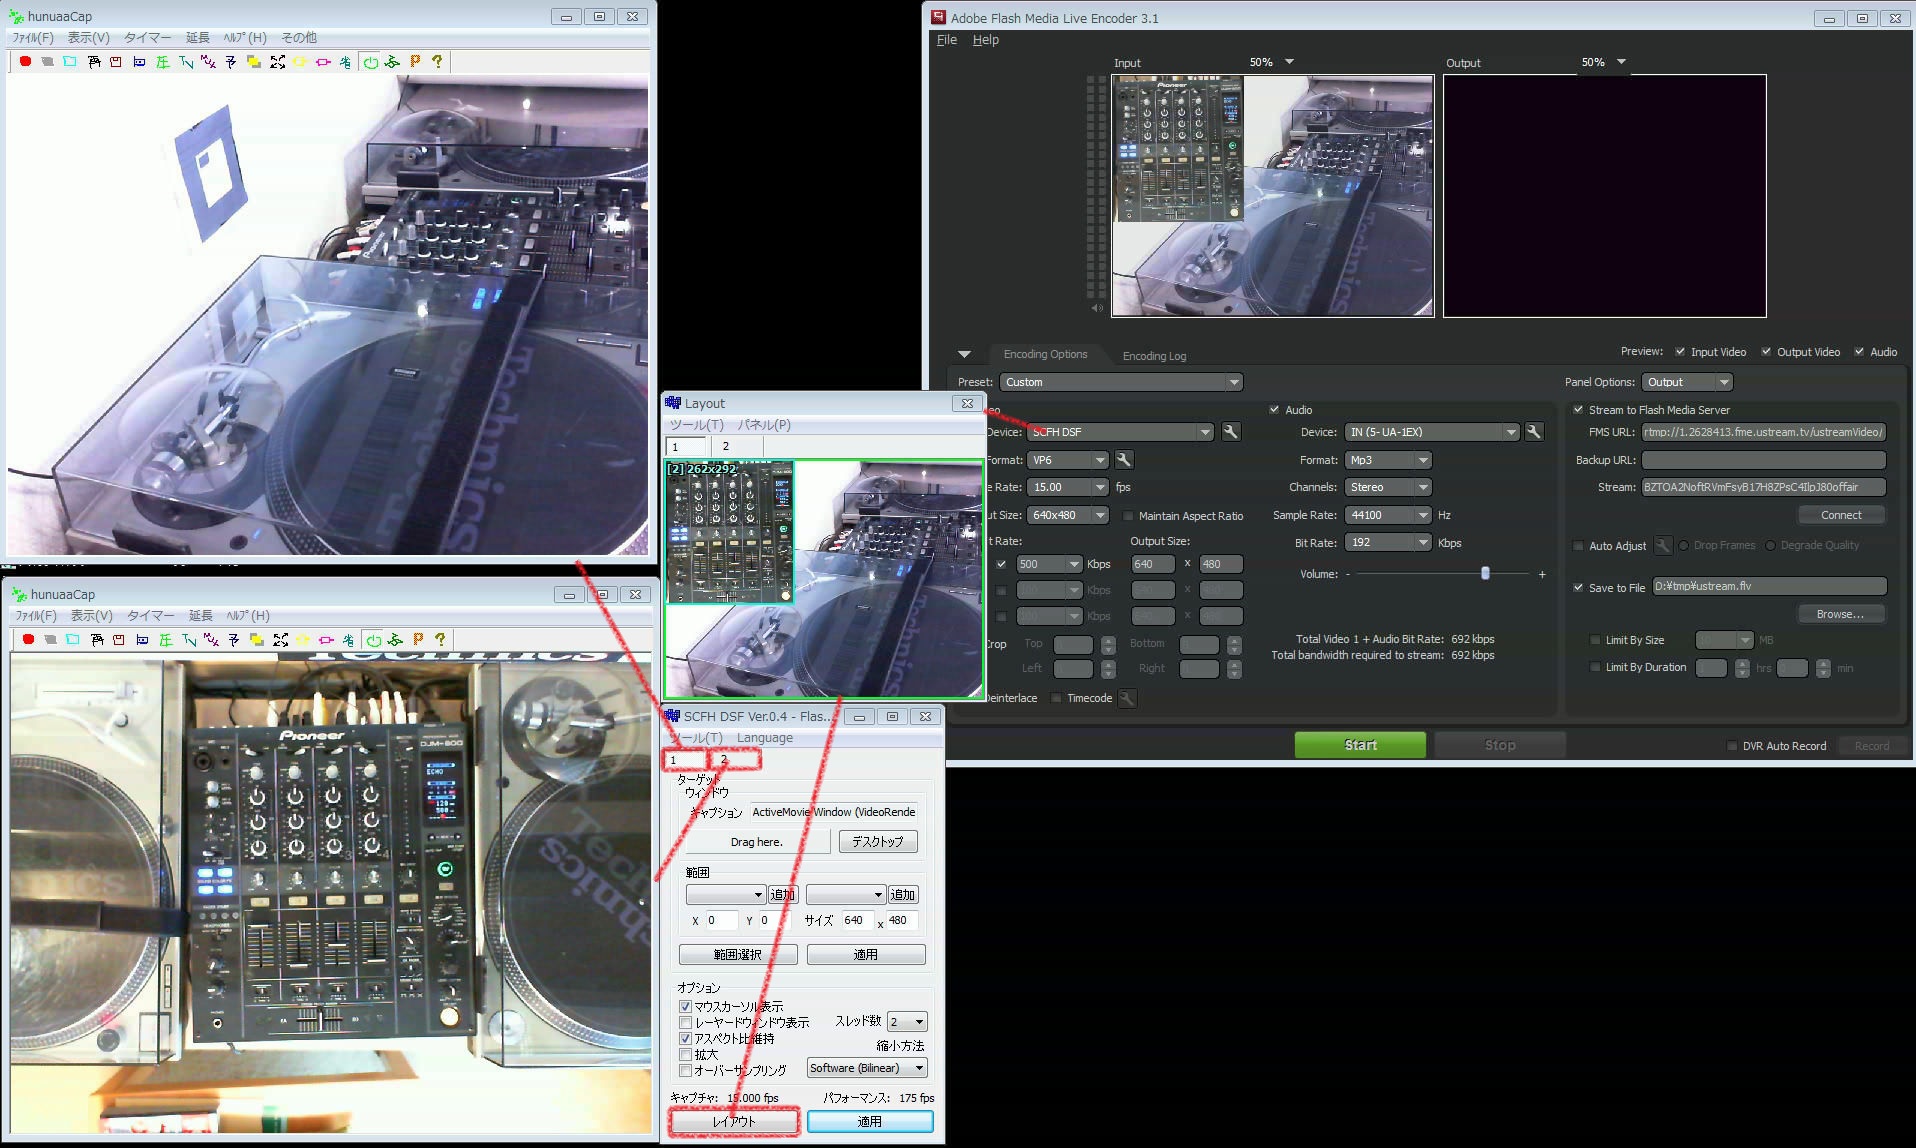1916x1148 pixels.
Task: Click yellow connector icon in hunuaaCap window showing Pioneer mixer
Action: [303, 640]
